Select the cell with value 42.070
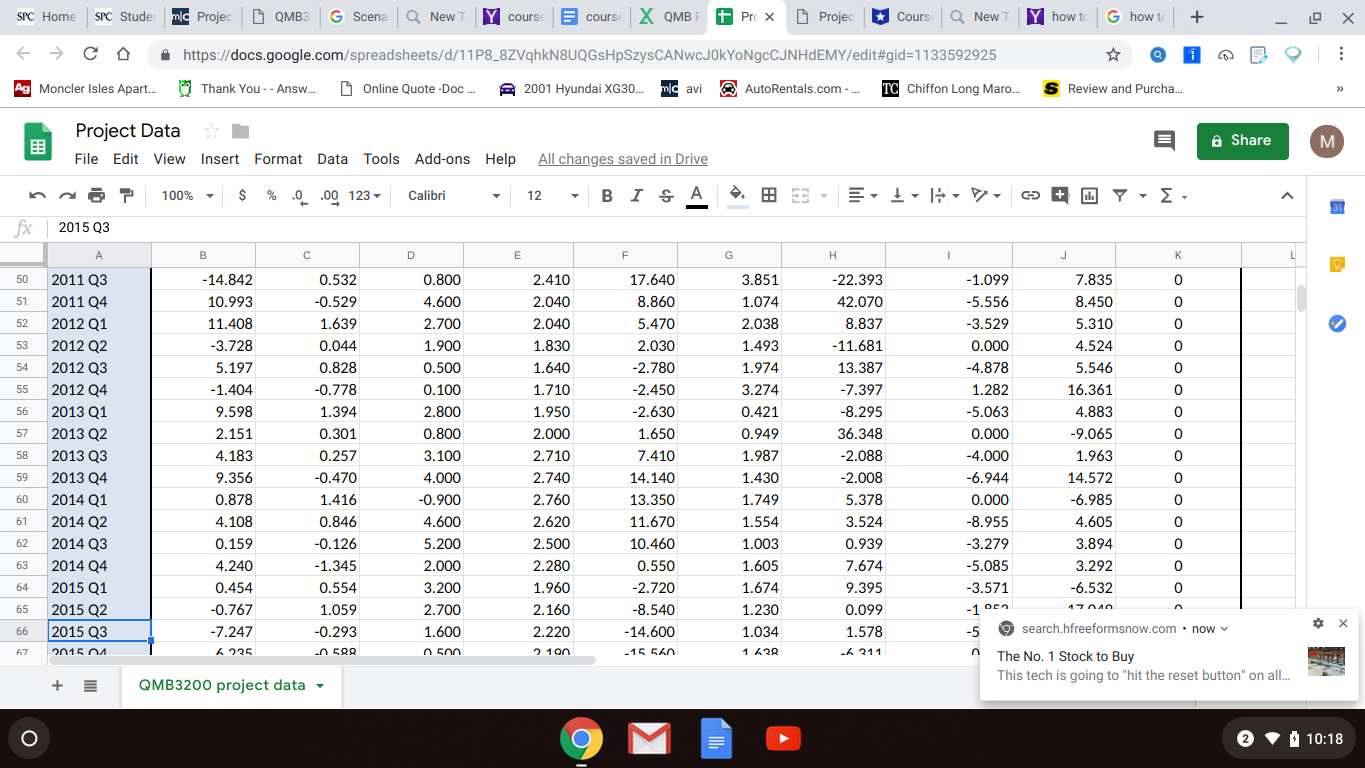 pyautogui.click(x=834, y=302)
